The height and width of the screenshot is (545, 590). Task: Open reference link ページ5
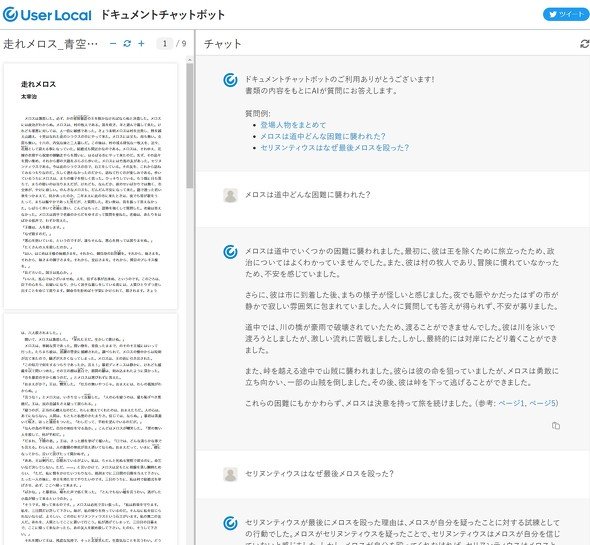click(x=543, y=403)
